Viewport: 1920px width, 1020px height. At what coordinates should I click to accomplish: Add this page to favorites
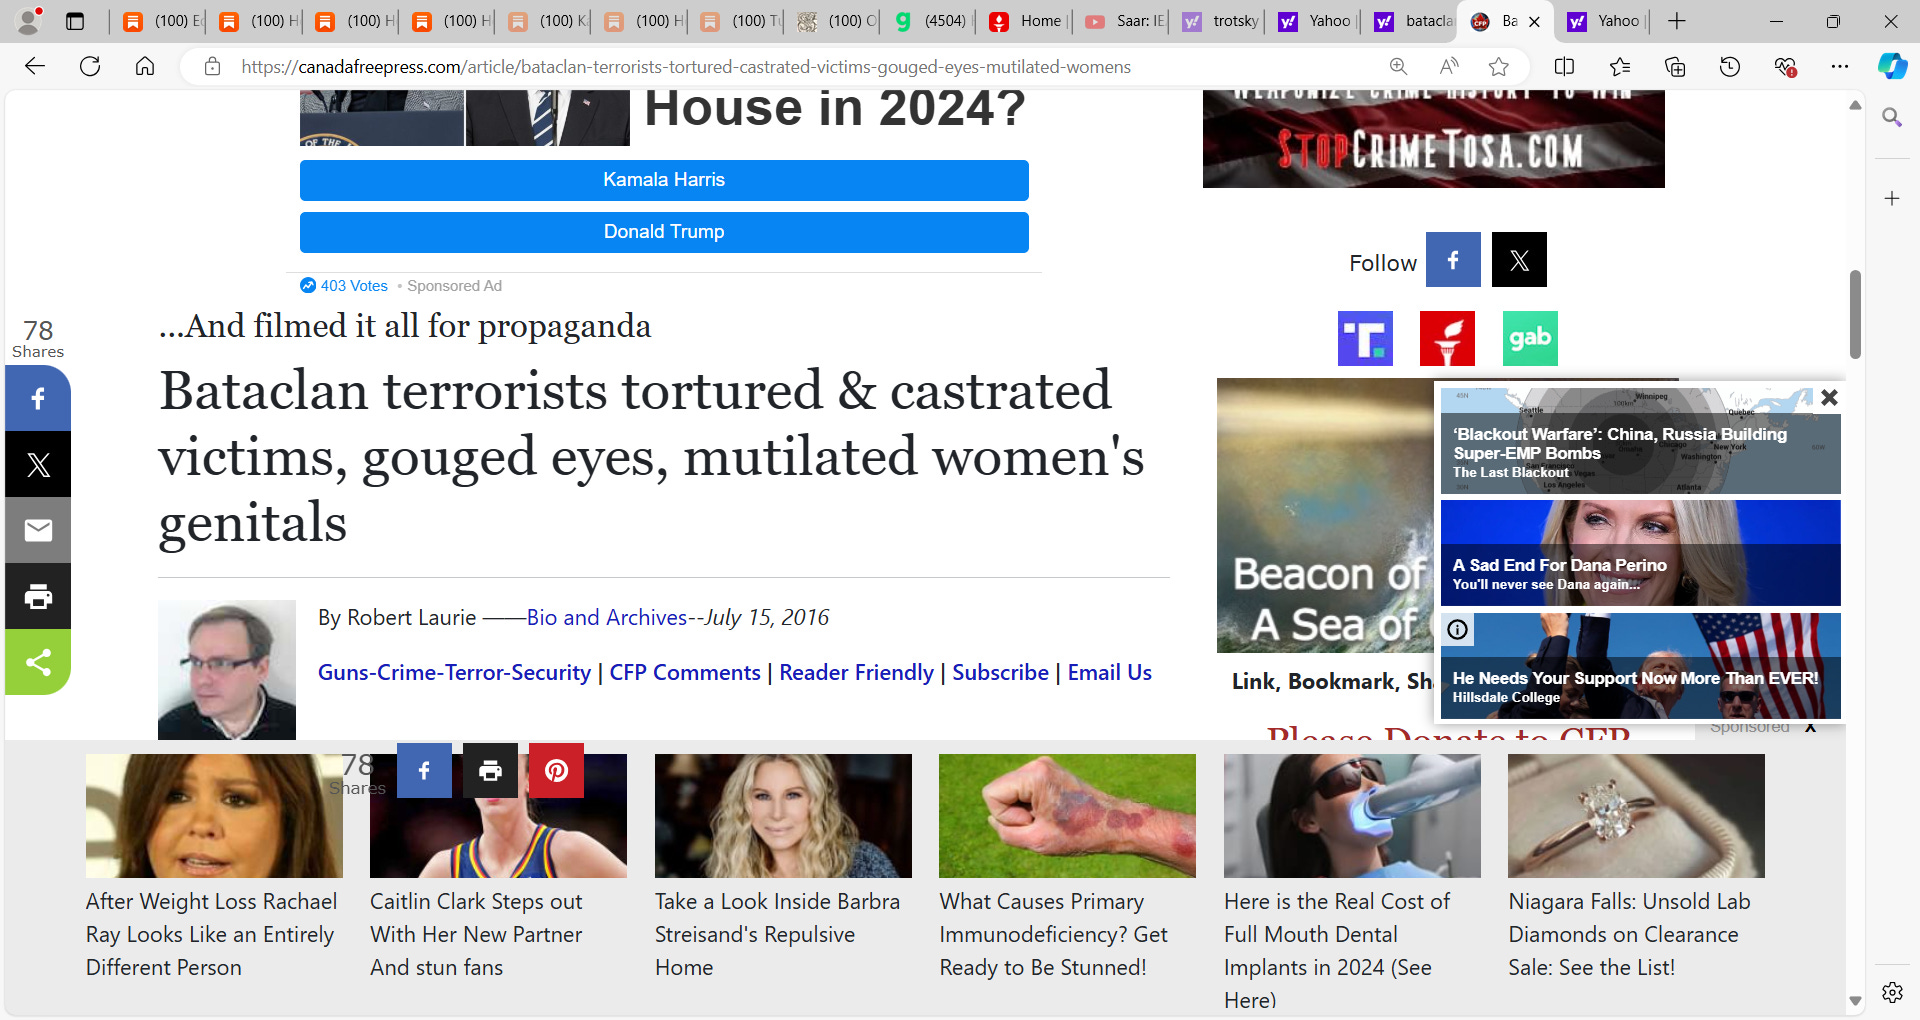1498,67
